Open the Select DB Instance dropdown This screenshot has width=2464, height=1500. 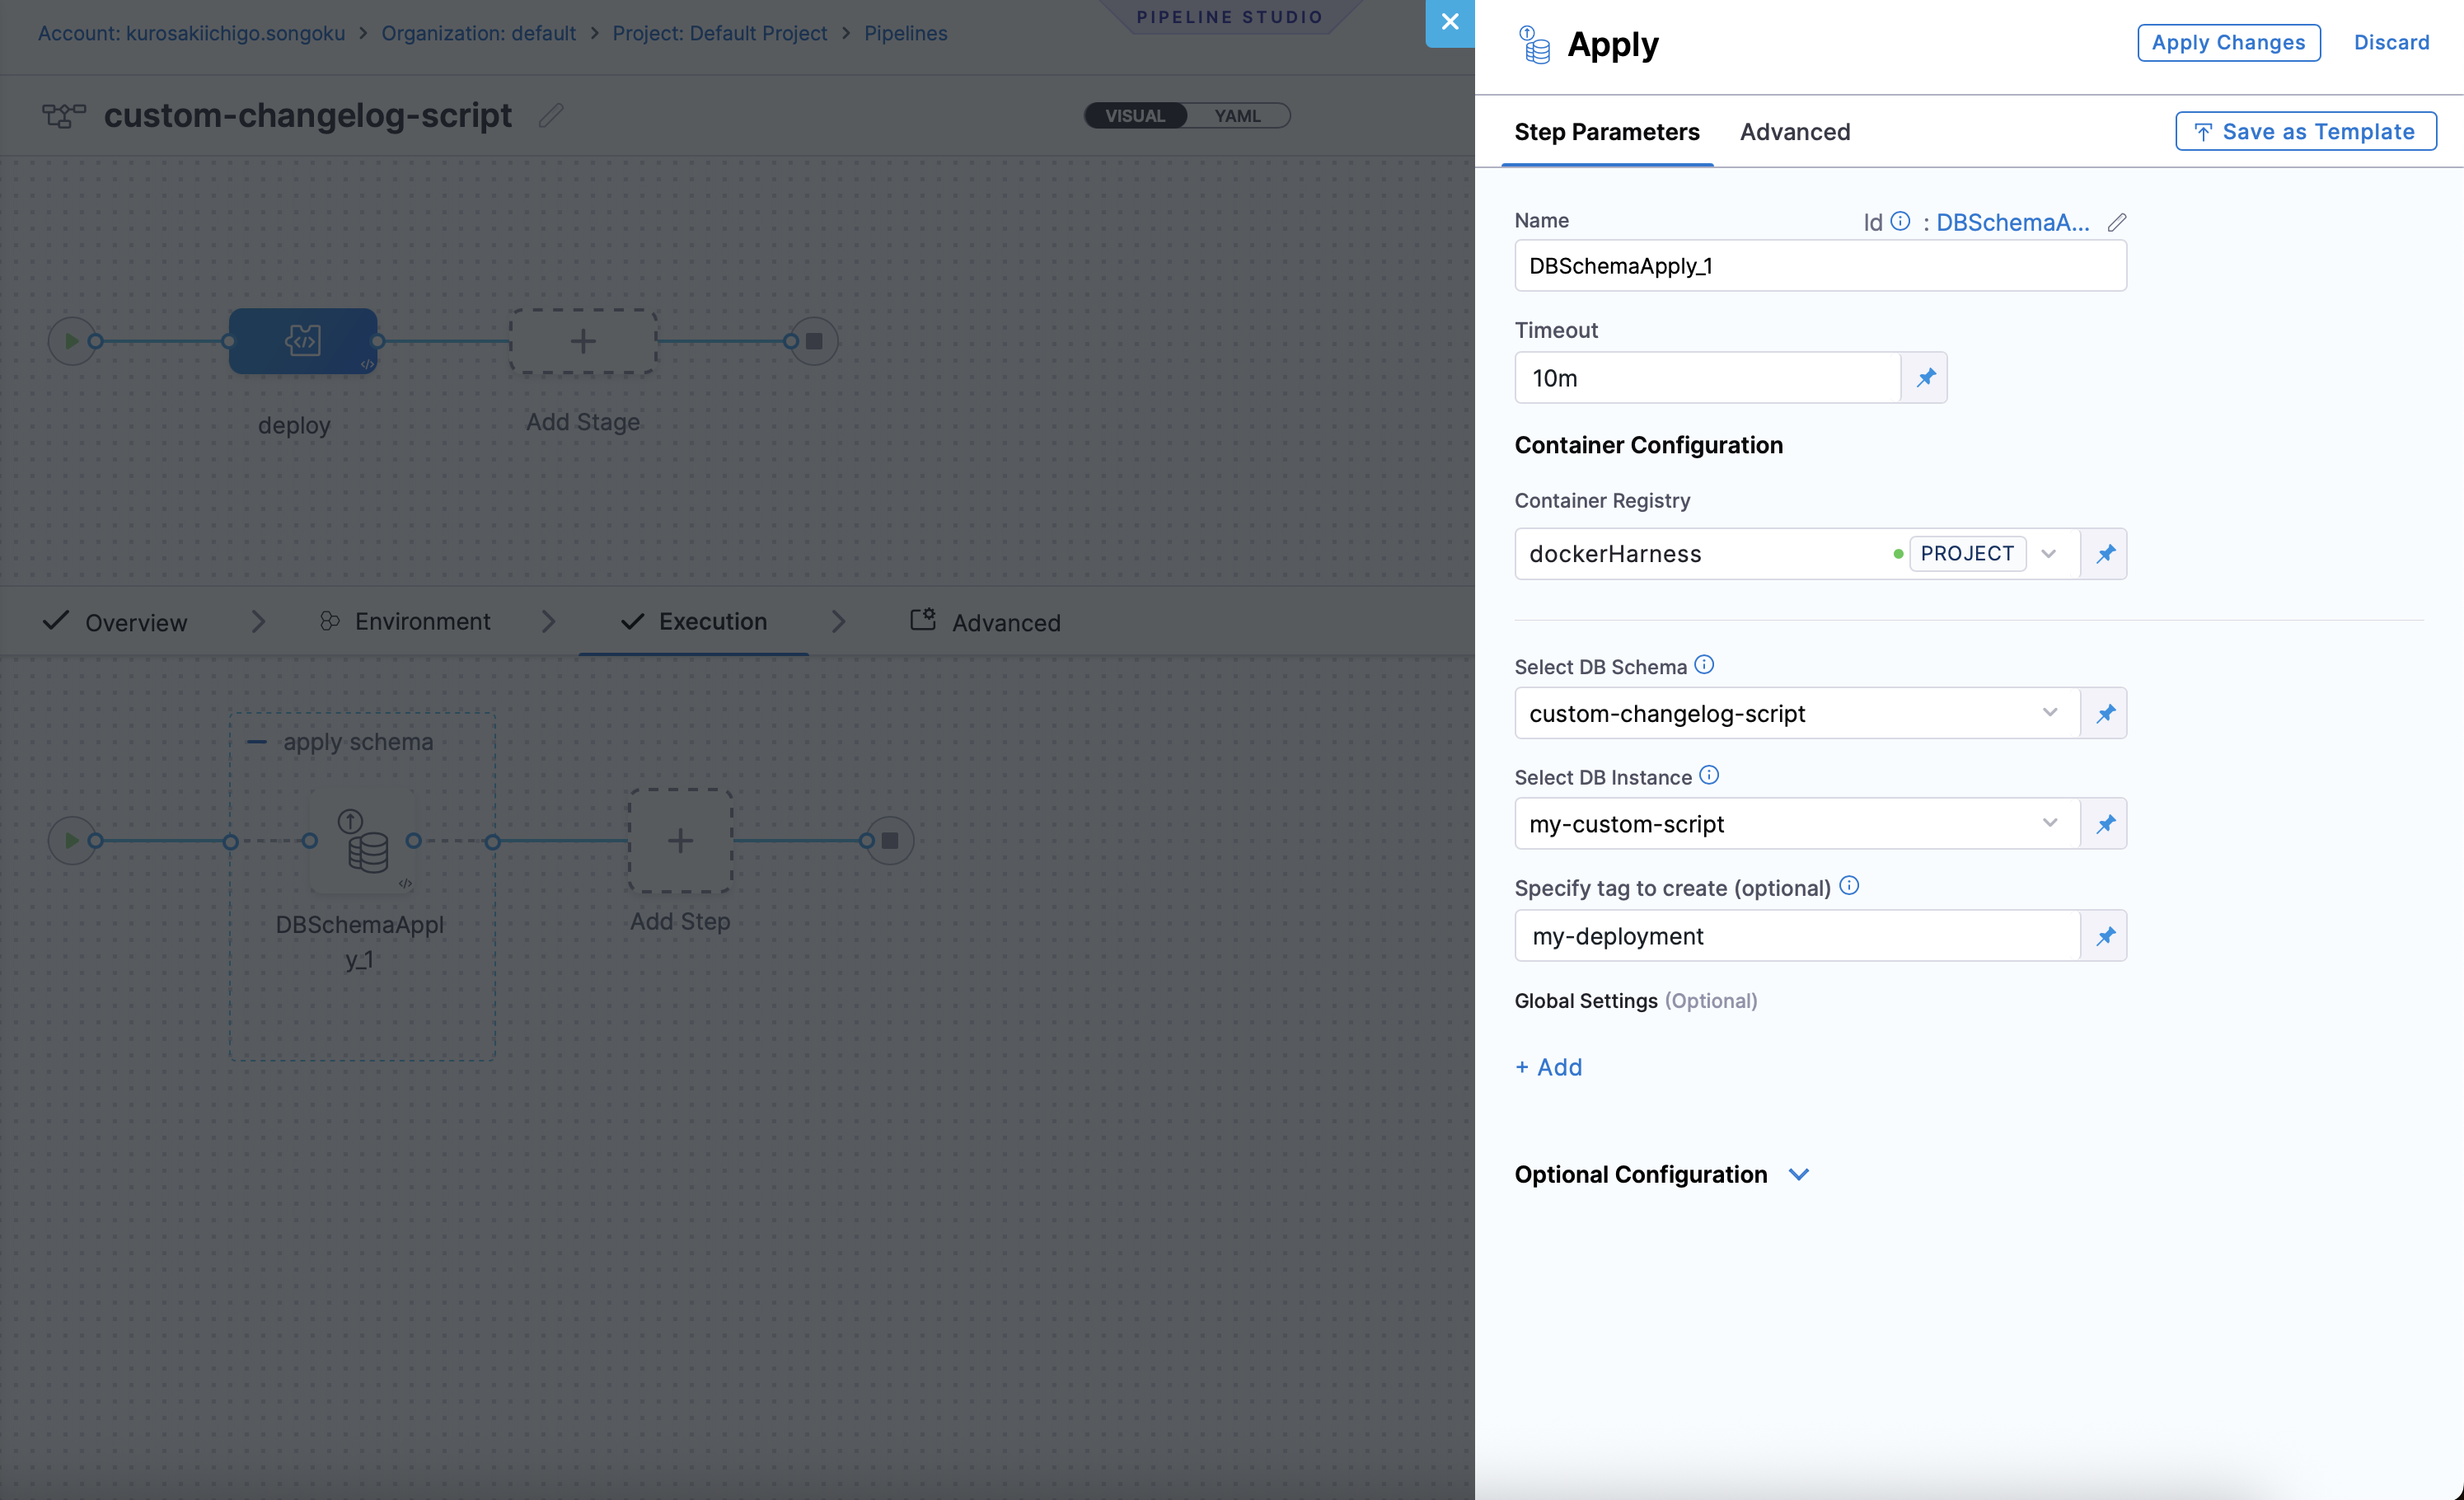2050,823
